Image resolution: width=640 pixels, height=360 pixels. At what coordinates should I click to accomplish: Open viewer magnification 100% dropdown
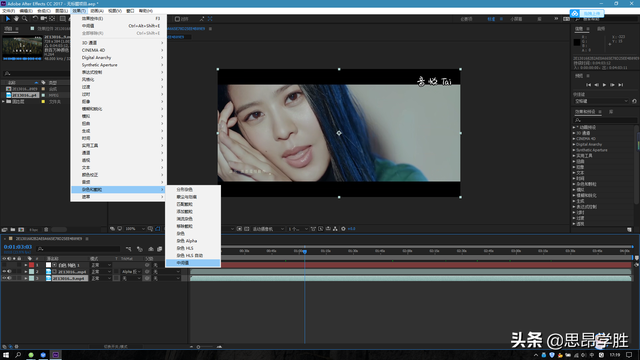coord(135,229)
